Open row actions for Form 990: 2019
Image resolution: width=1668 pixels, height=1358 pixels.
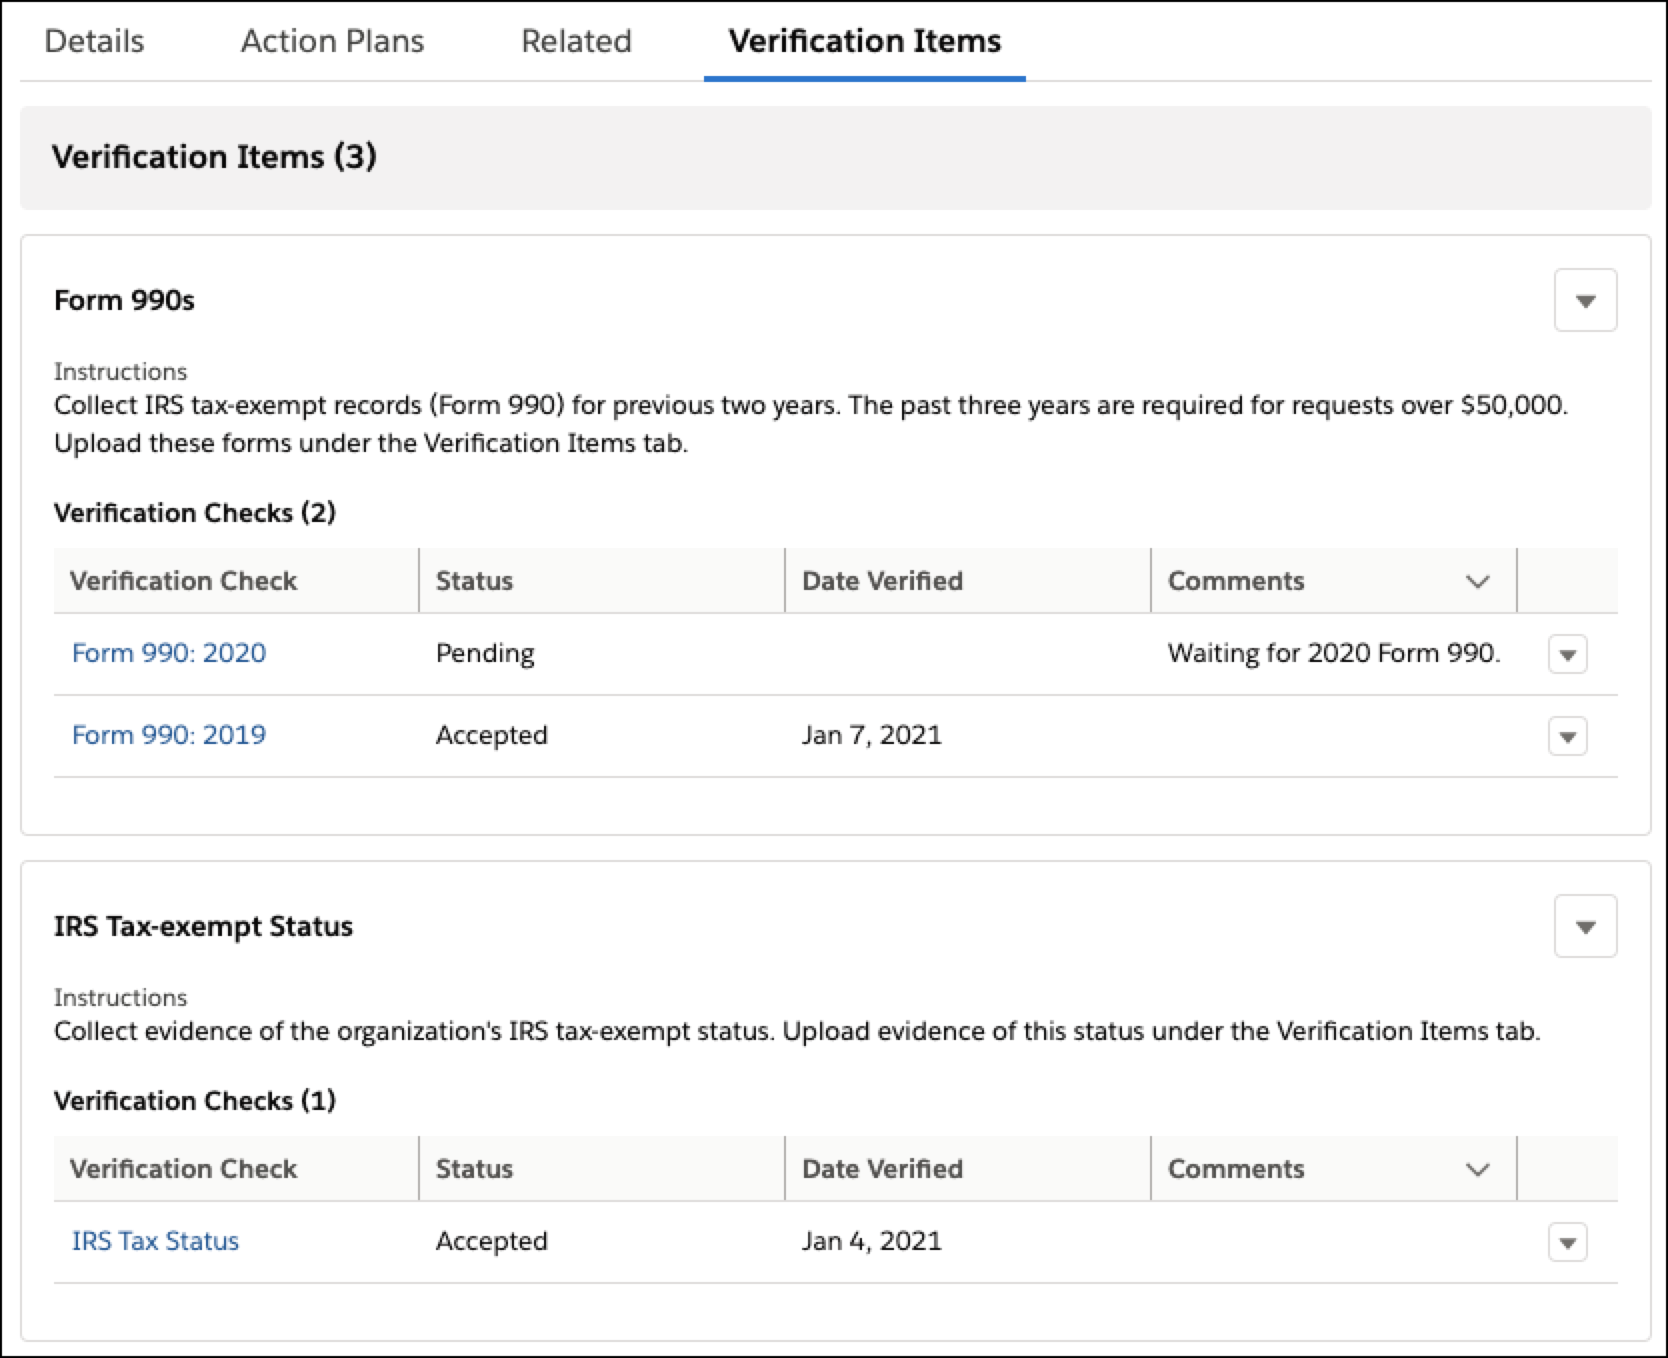click(x=1568, y=736)
